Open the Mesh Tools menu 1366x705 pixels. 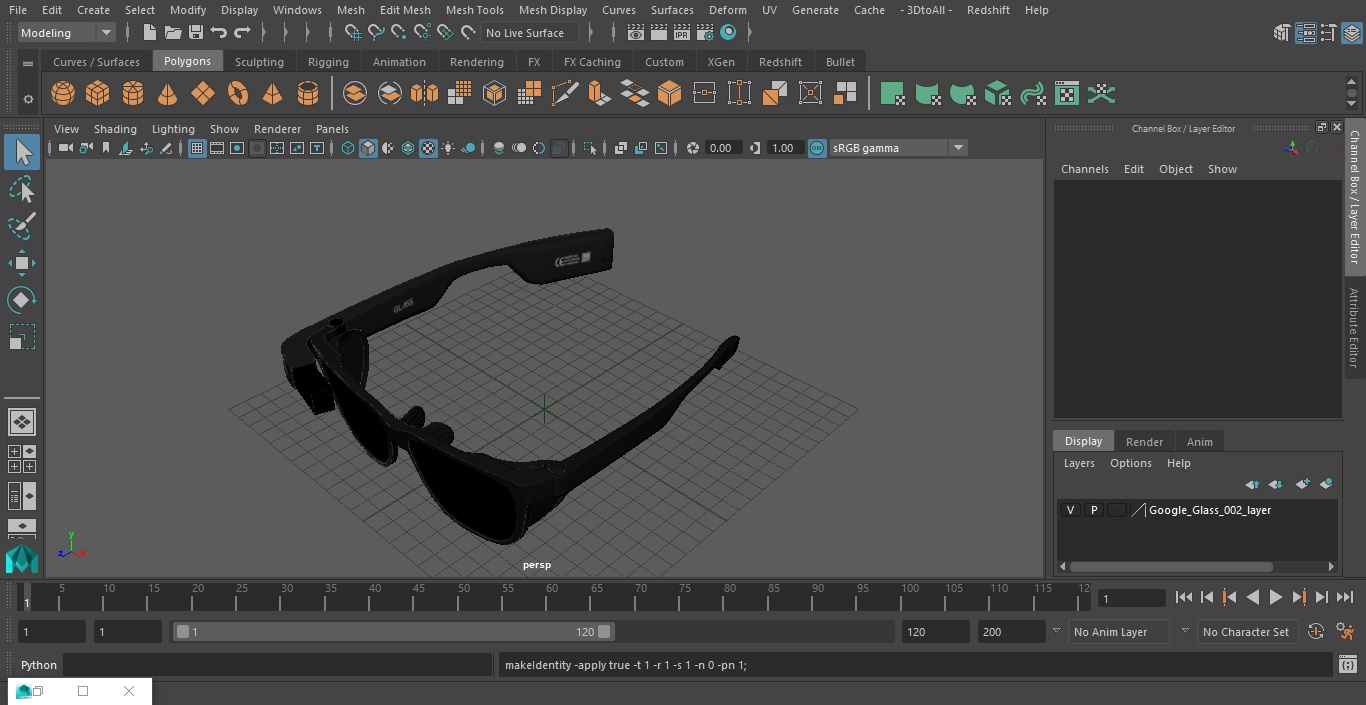coord(474,10)
